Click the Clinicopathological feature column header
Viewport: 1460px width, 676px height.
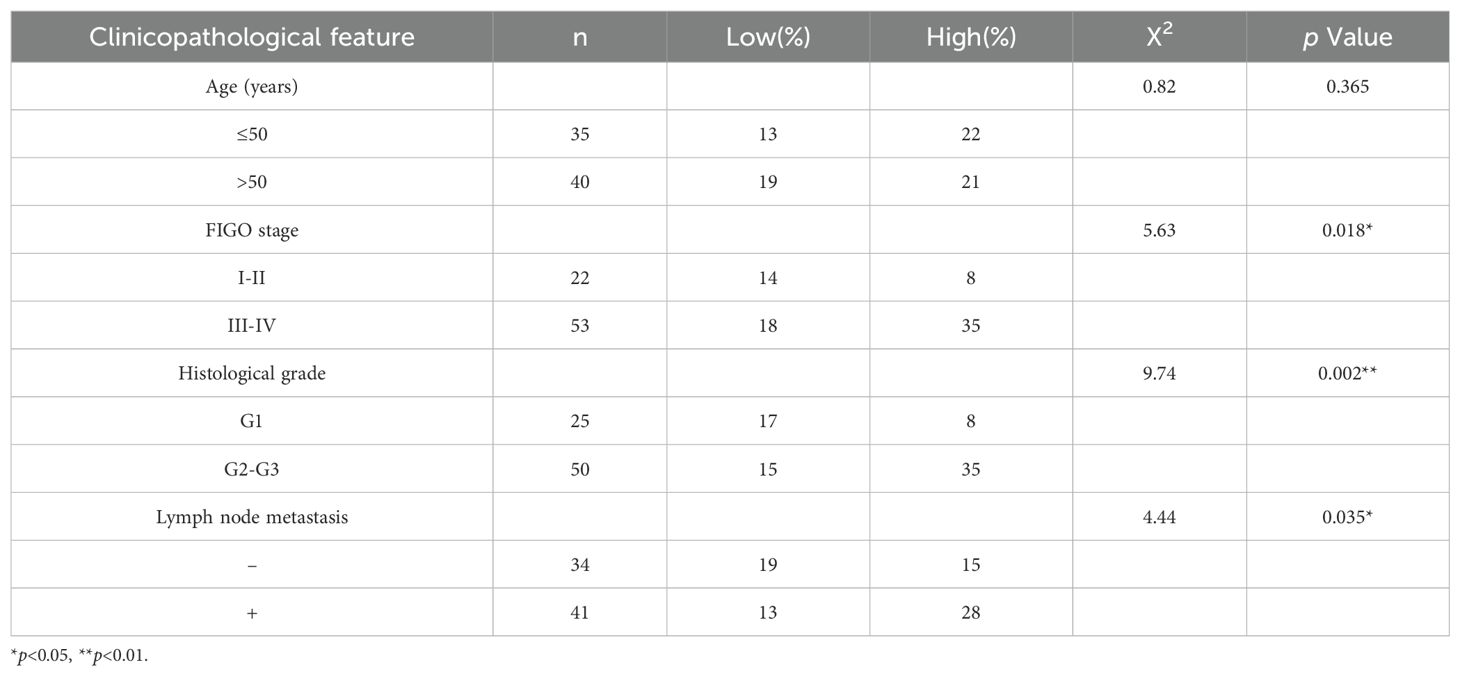pos(251,38)
